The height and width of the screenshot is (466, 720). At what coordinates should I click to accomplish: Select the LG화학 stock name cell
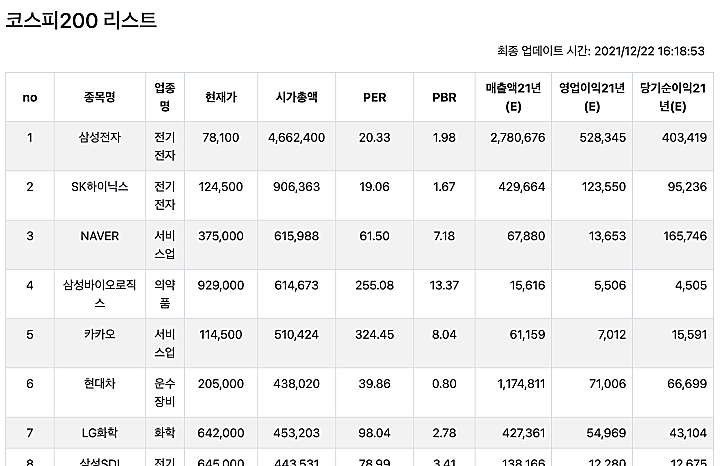100,432
